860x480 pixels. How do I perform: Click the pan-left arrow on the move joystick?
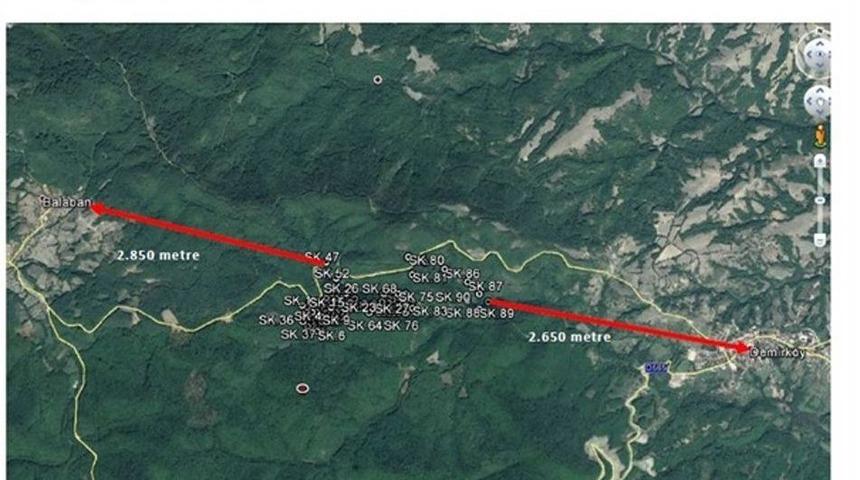click(x=810, y=101)
